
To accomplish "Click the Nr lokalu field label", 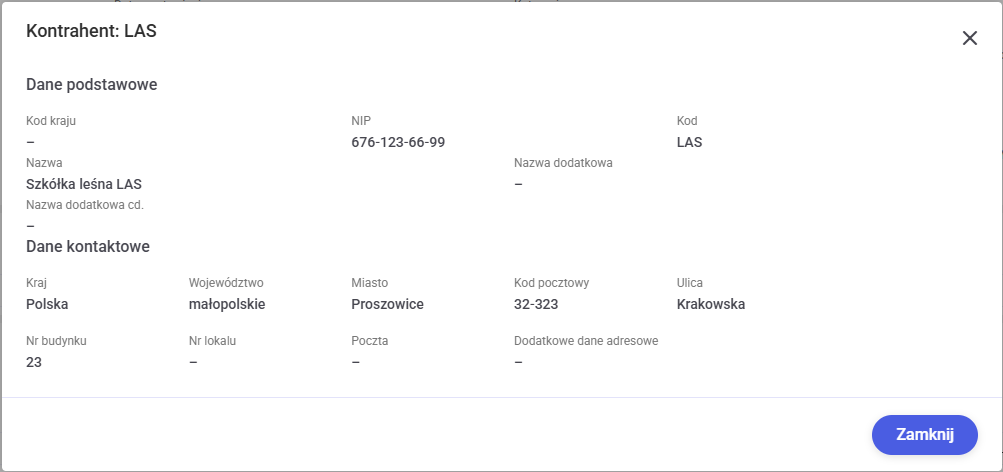I will pos(212,341).
